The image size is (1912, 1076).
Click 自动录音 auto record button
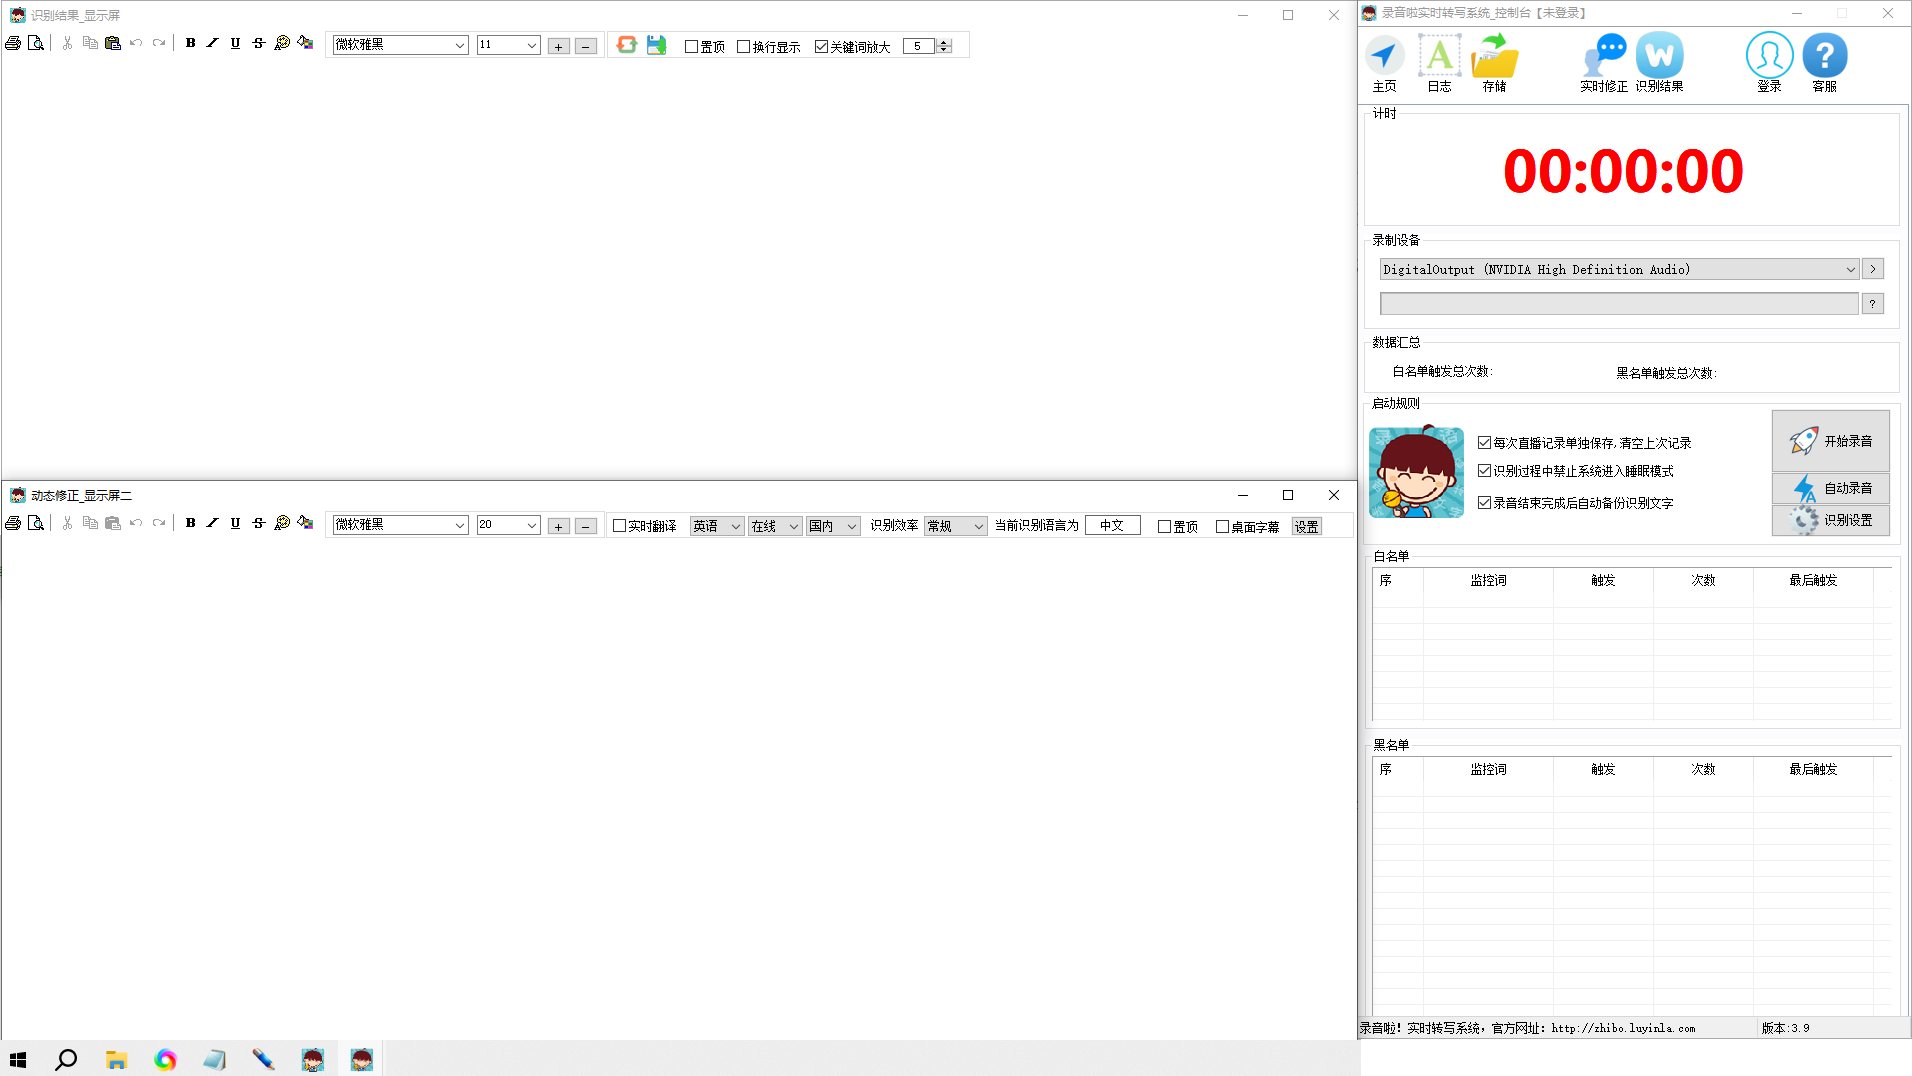[1830, 488]
